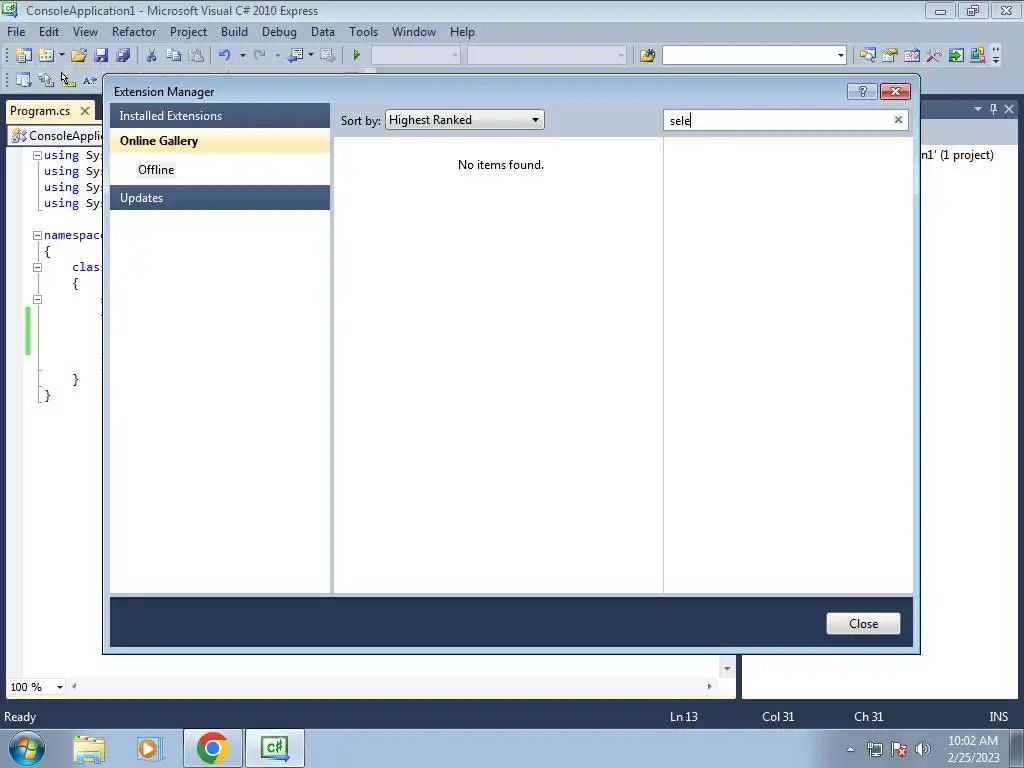Screen dimensions: 1024x768
Task: Toggle the Solution Explorer auto-hide pin
Action: coord(993,110)
